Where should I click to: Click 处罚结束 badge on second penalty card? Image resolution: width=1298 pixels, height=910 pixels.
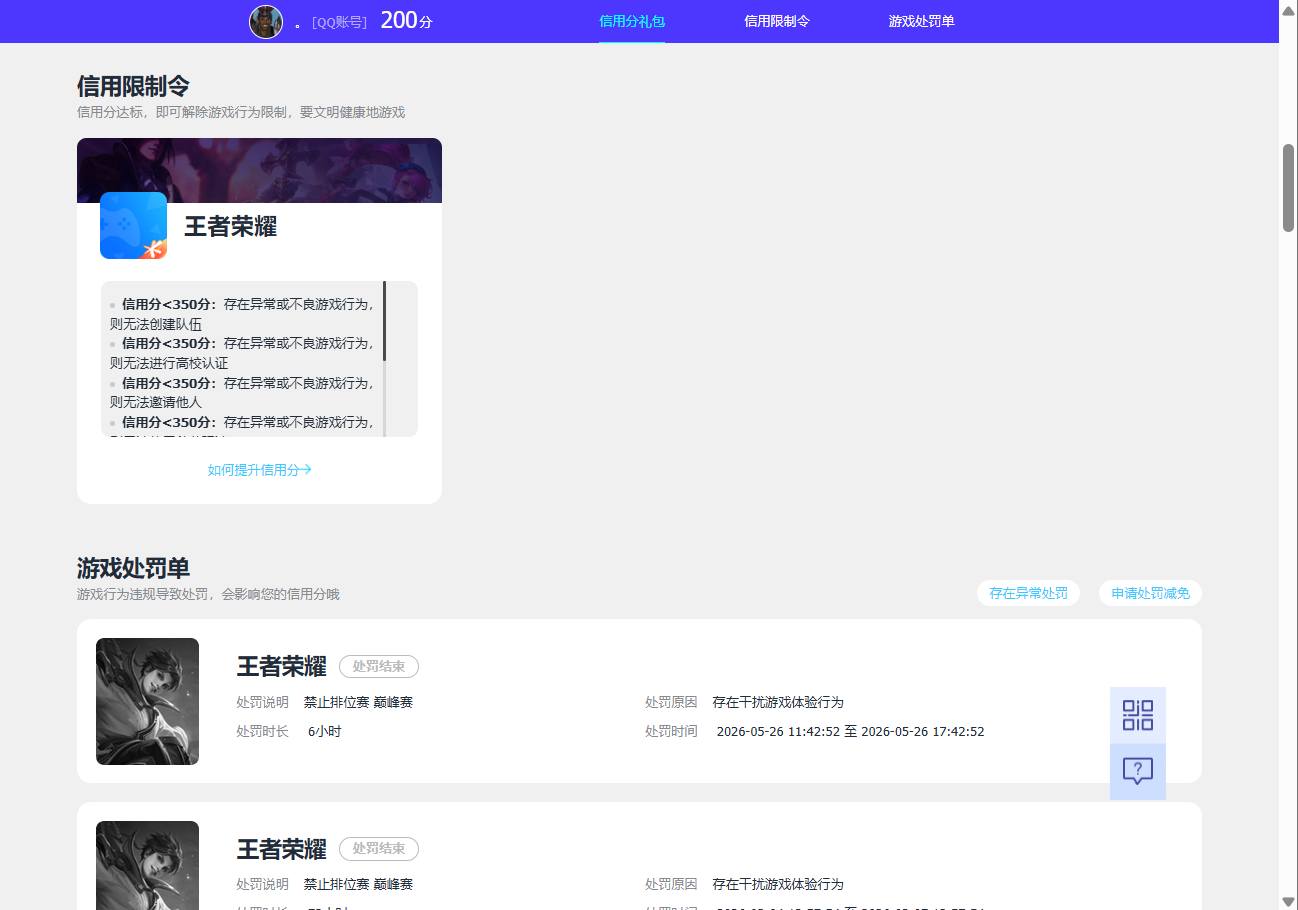tap(379, 848)
